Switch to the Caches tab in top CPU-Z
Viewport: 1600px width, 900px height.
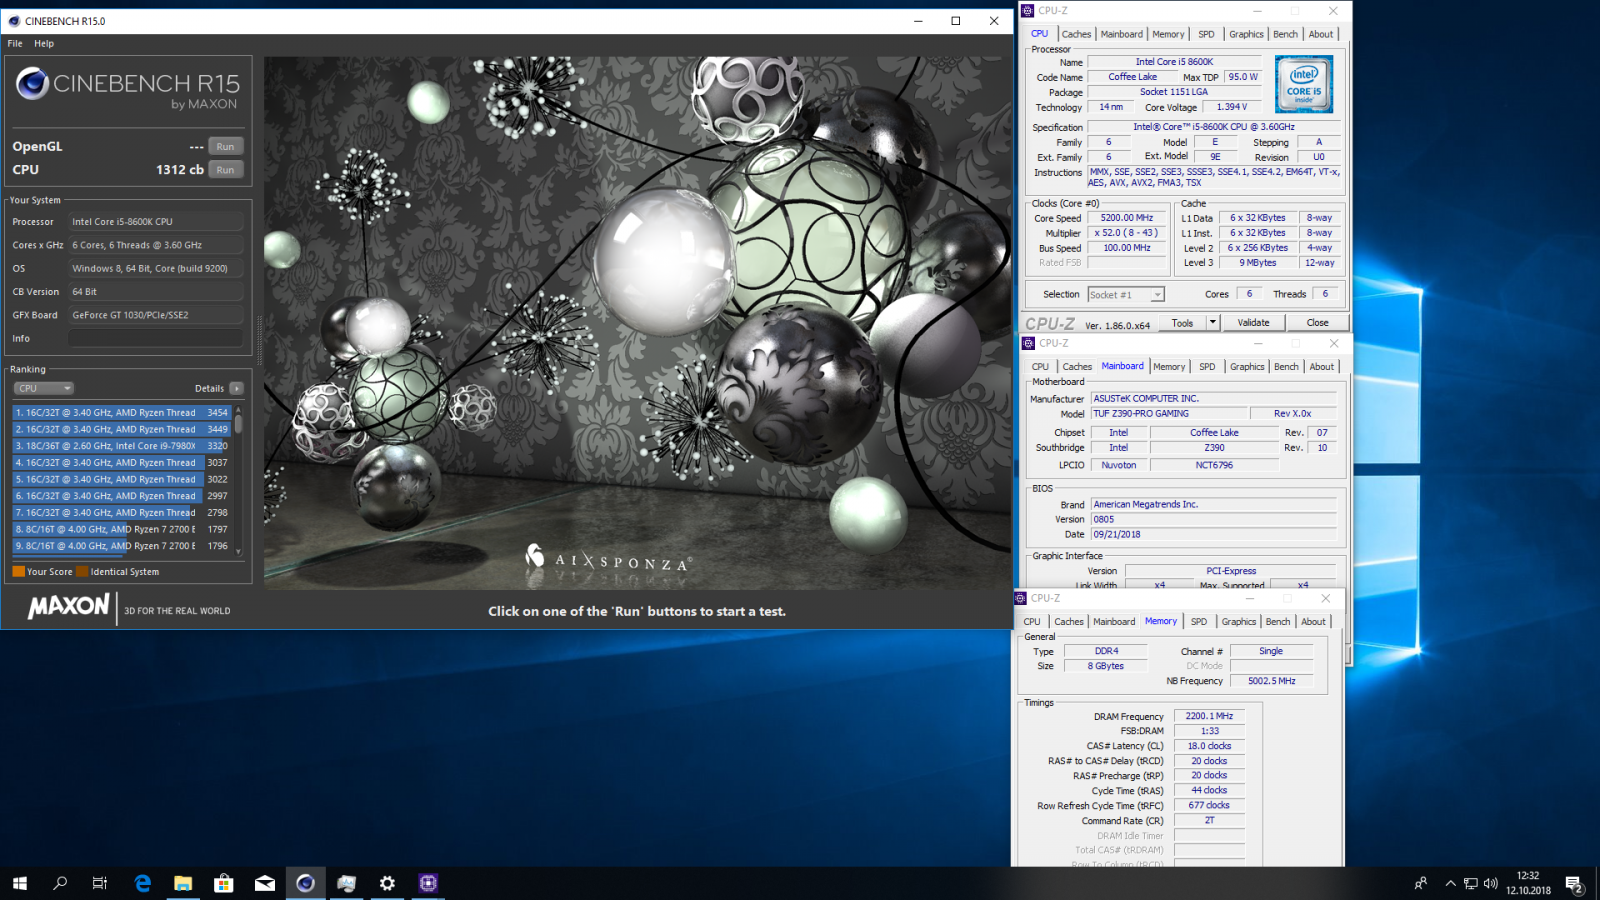pos(1076,34)
